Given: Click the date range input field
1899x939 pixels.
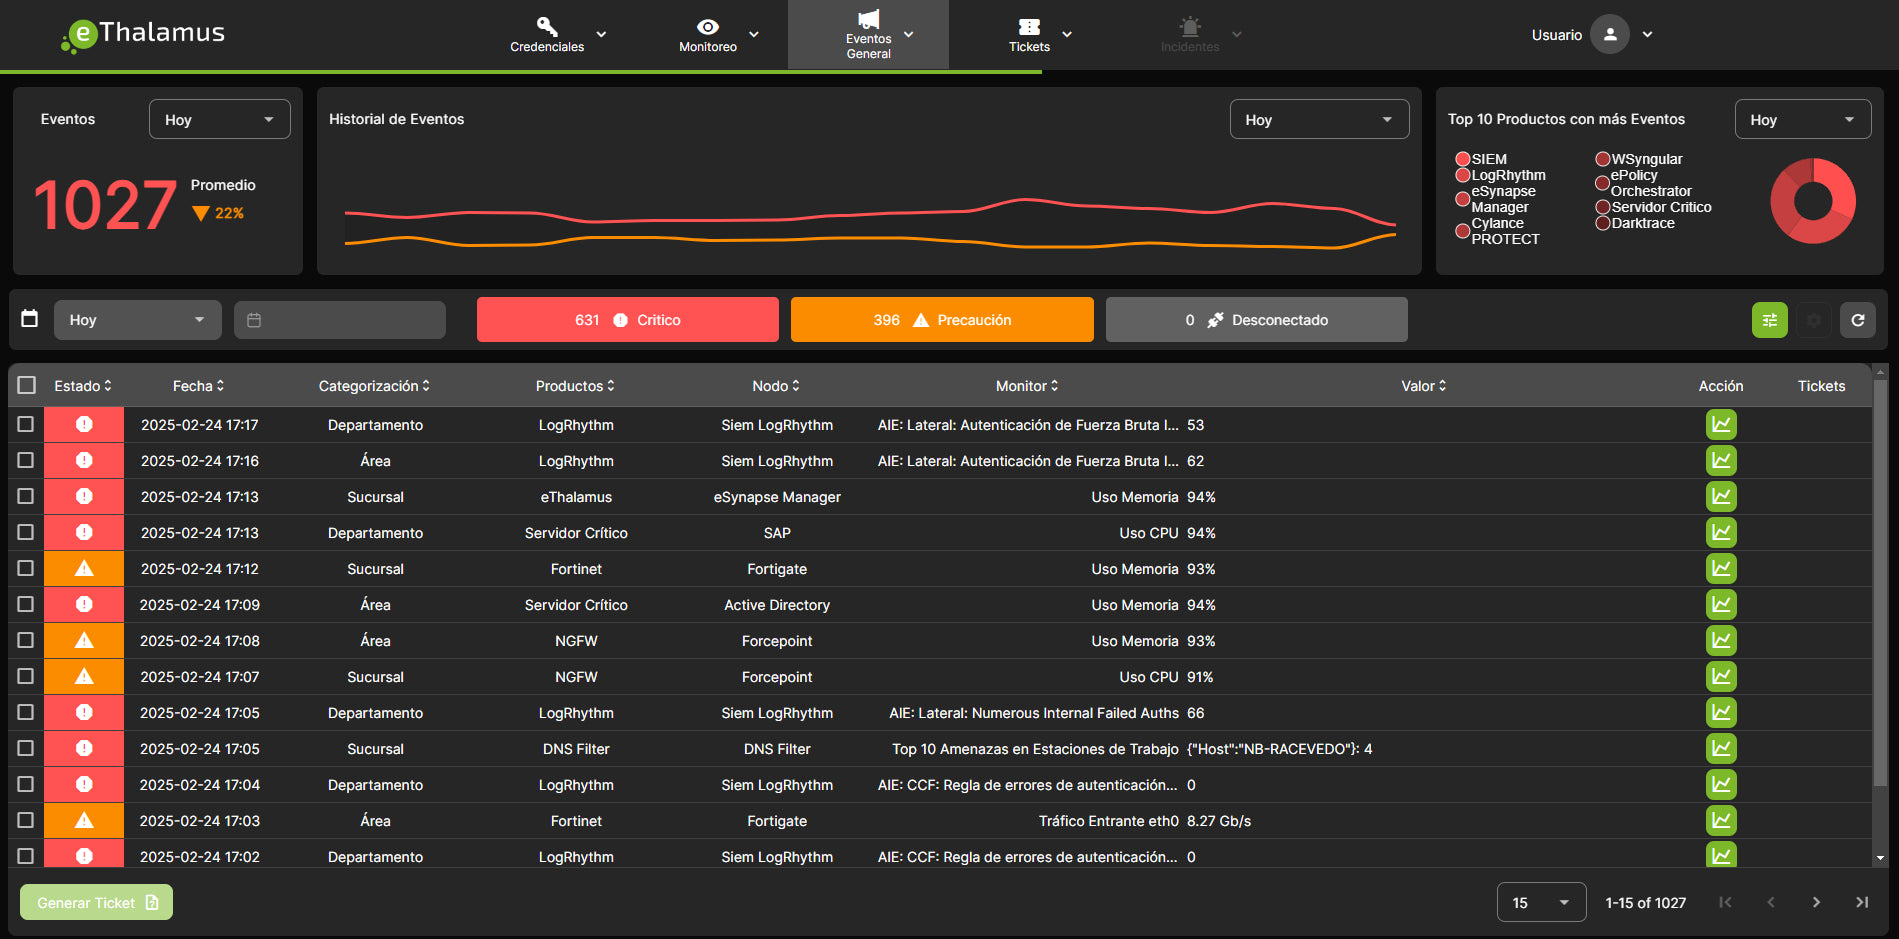Looking at the screenshot, I should coord(340,320).
